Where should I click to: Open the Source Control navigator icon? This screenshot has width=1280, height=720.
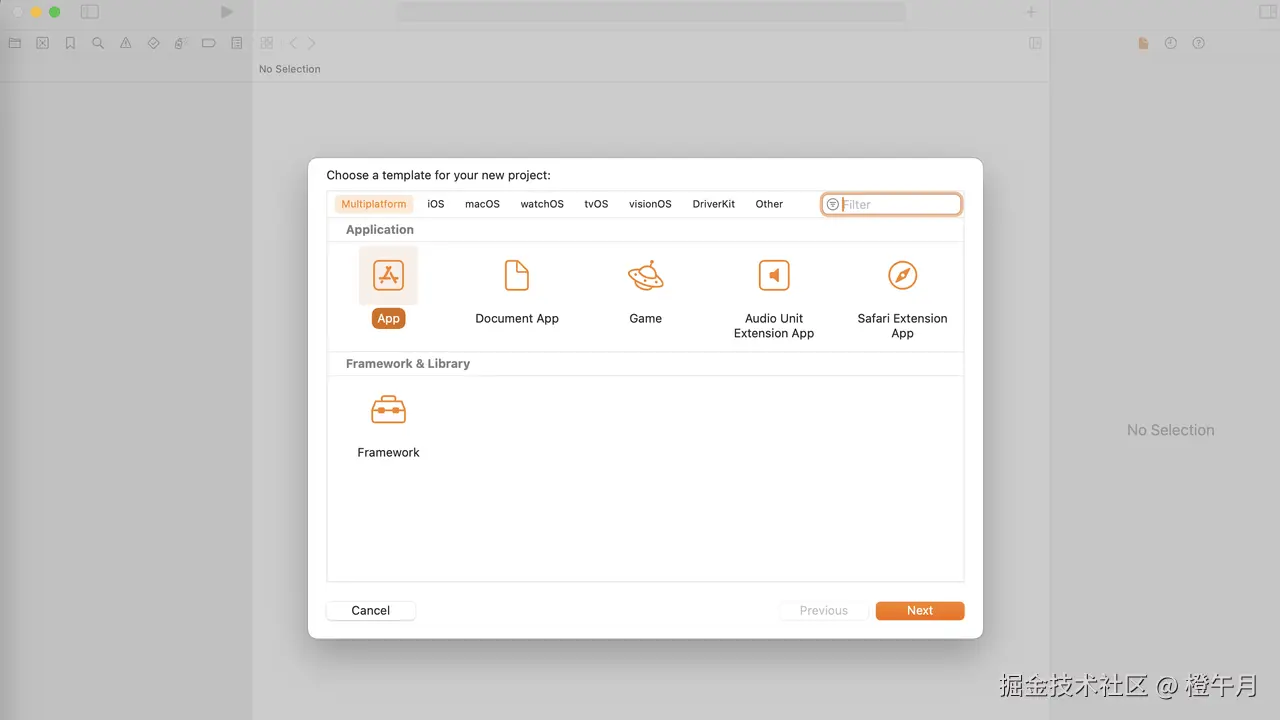click(42, 43)
